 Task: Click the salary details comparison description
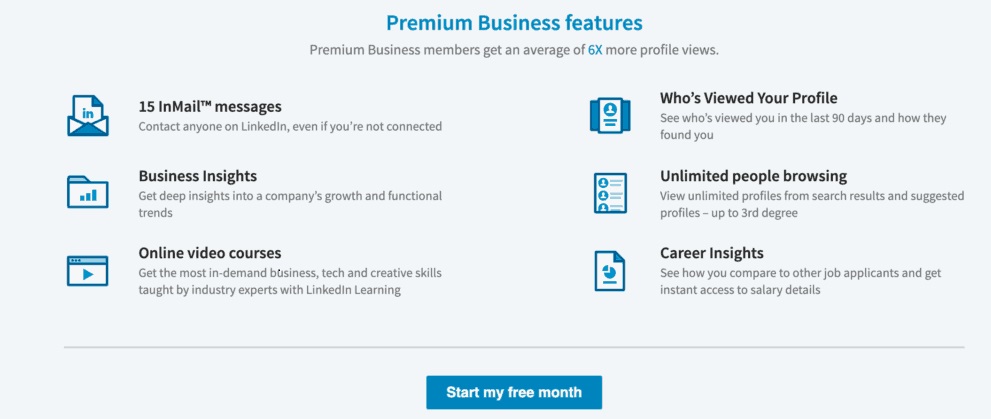coord(803,281)
